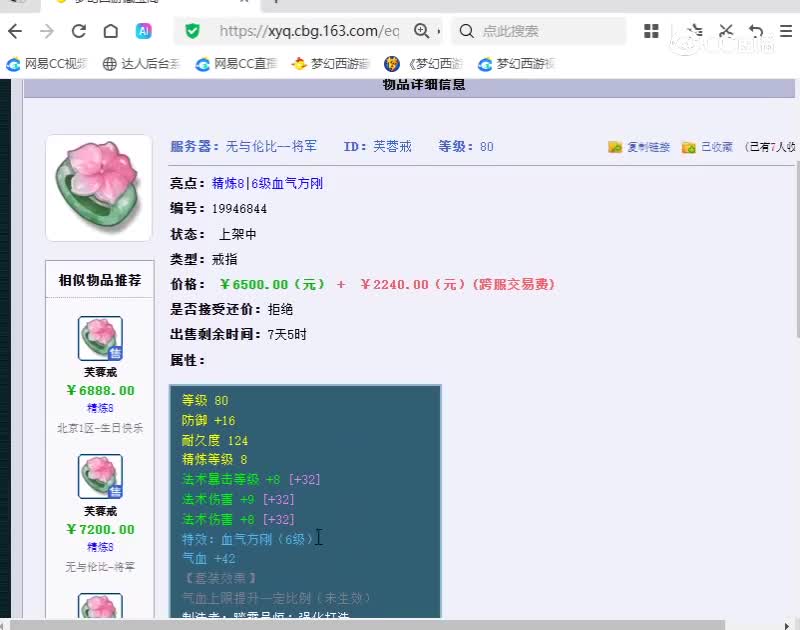The height and width of the screenshot is (630, 800).
Task: Reload the current page
Action: (79, 32)
